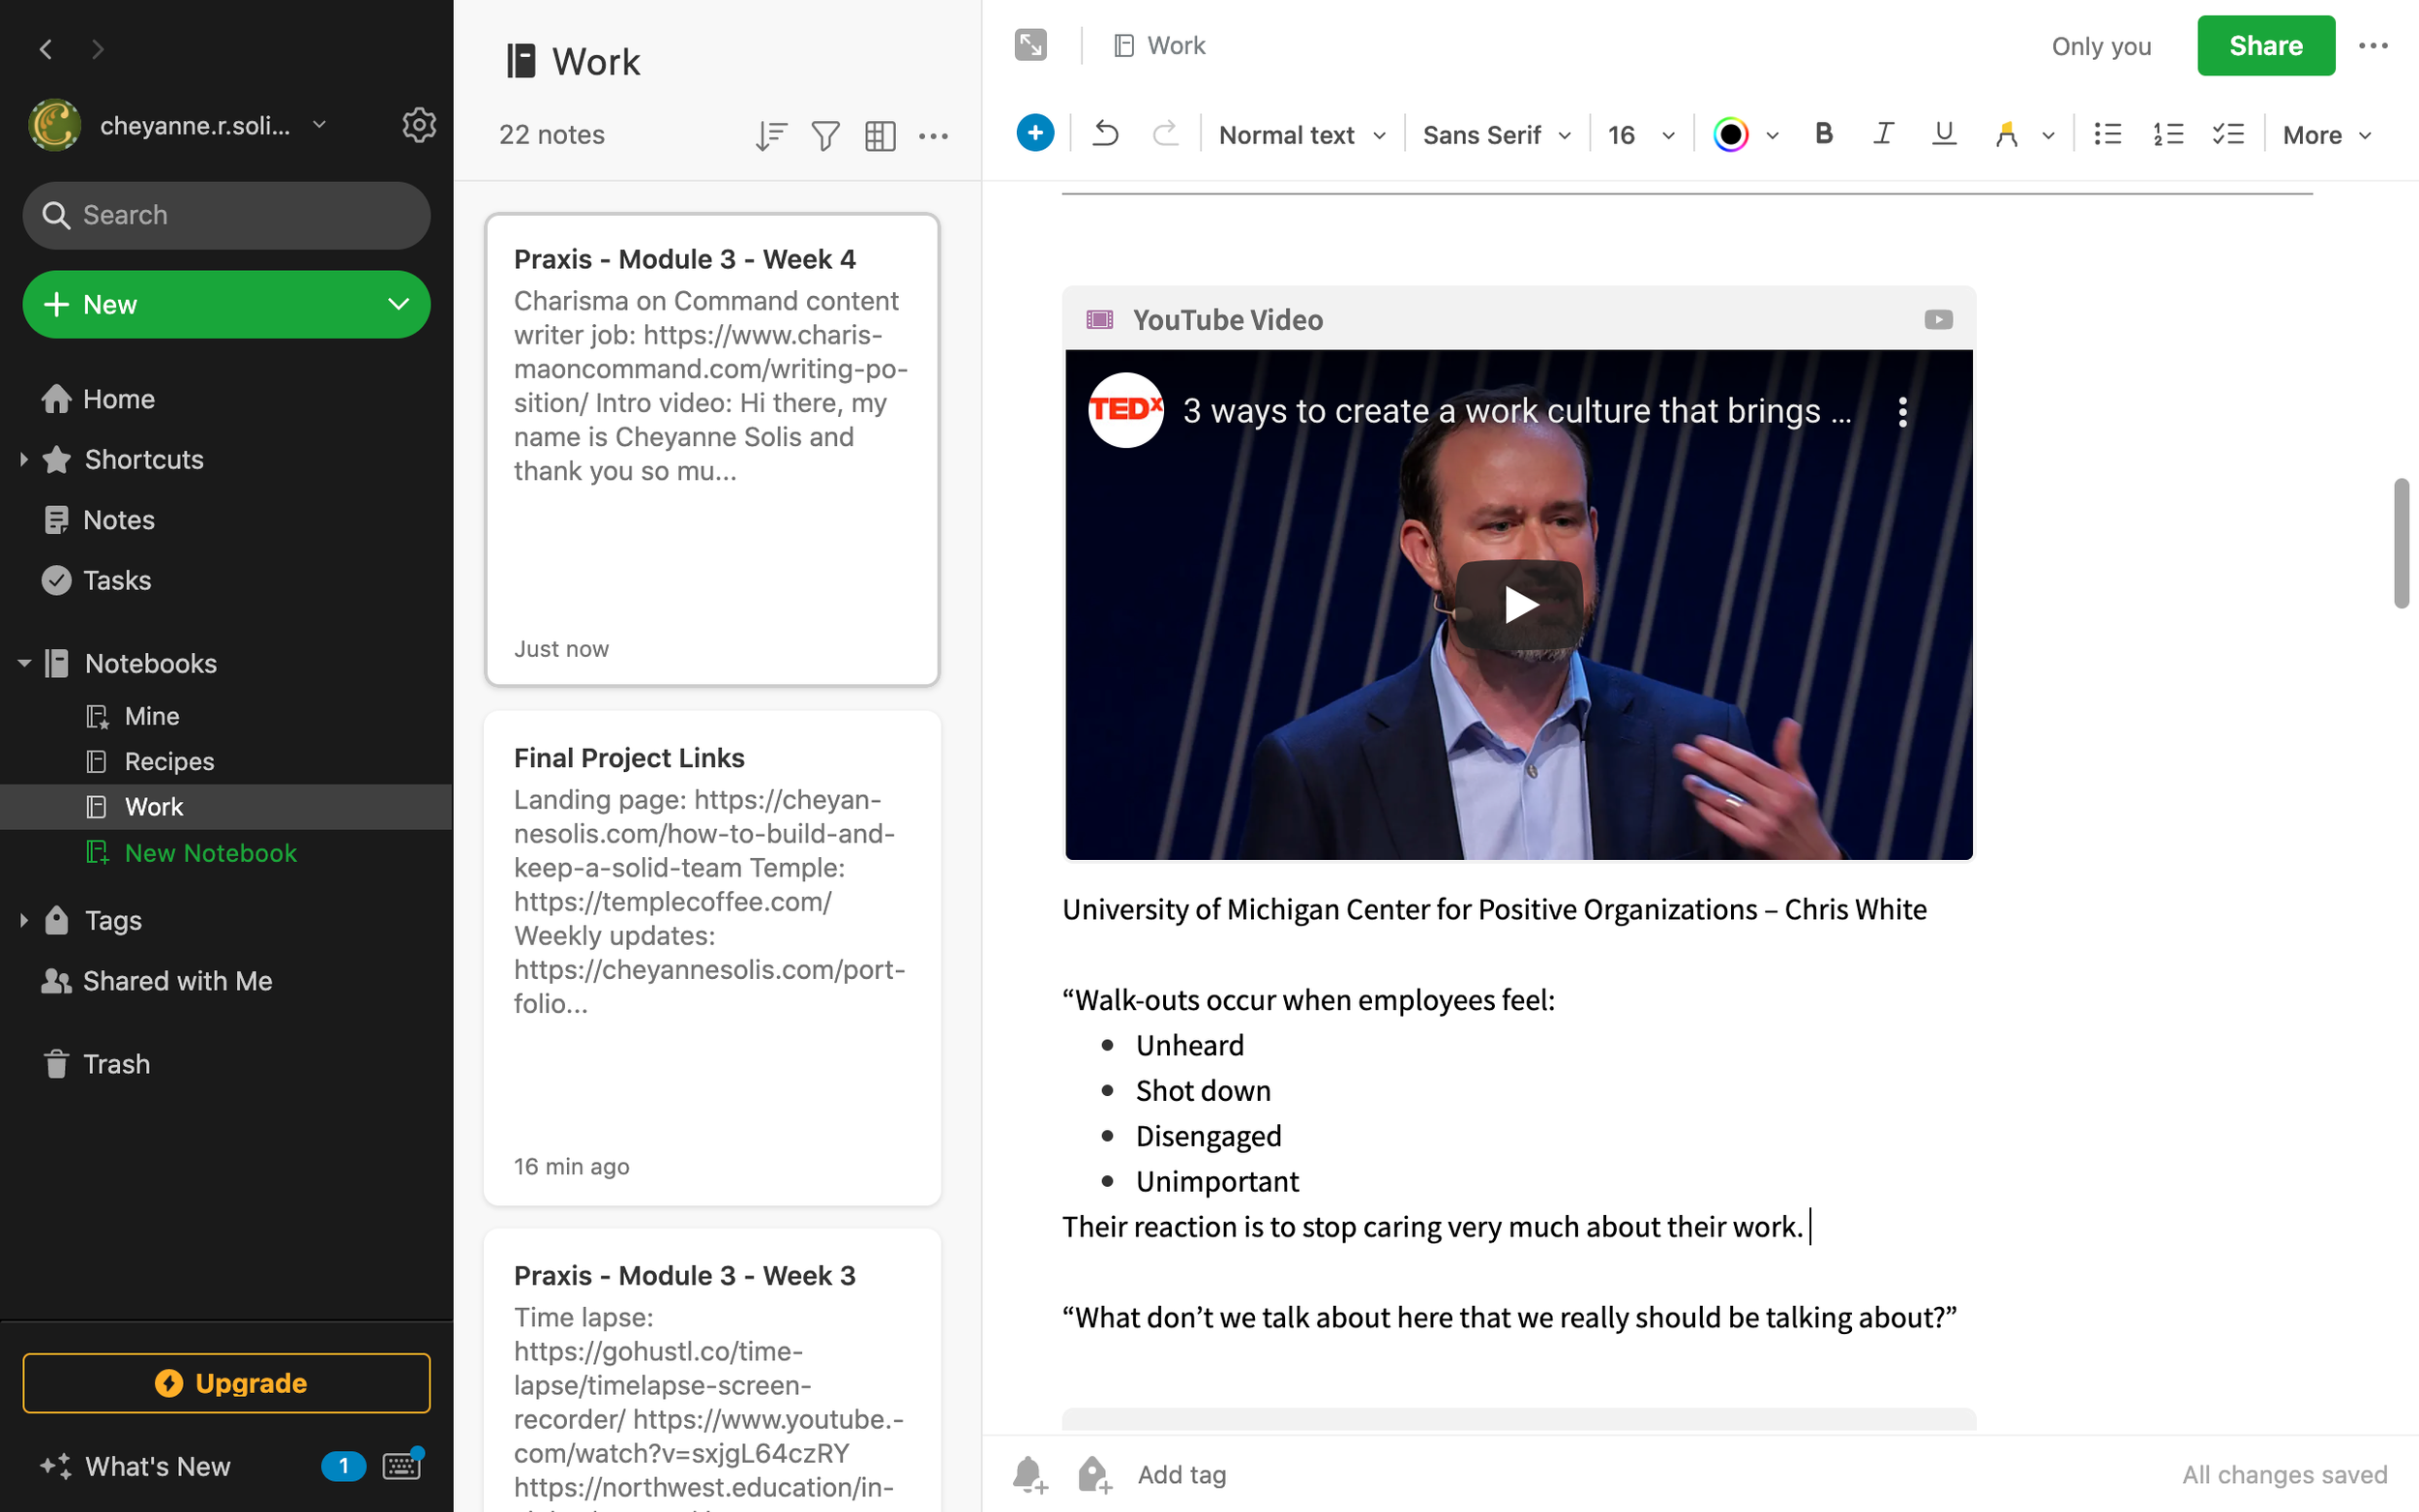The height and width of the screenshot is (1512, 2419).
Task: Expand the Tags section
Action: pyautogui.click(x=24, y=920)
